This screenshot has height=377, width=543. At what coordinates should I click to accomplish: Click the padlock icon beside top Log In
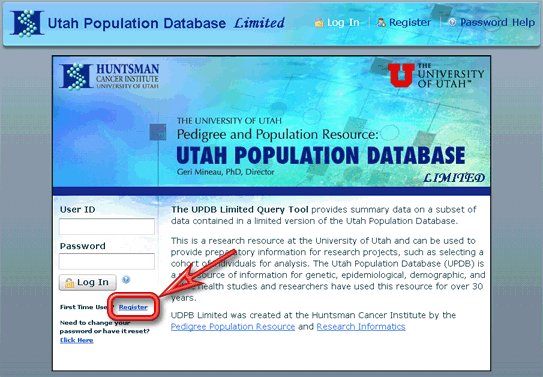click(319, 23)
